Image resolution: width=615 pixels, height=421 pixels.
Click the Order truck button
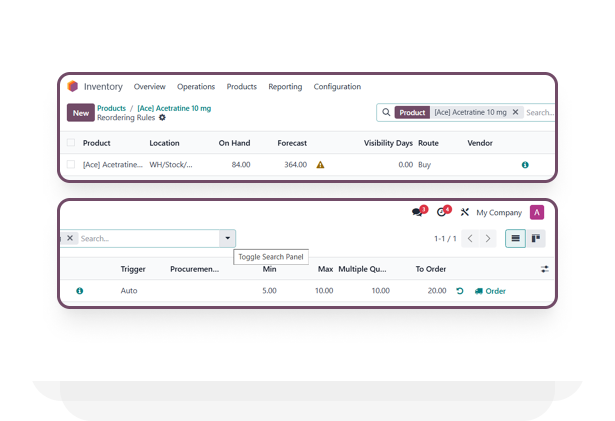point(490,291)
